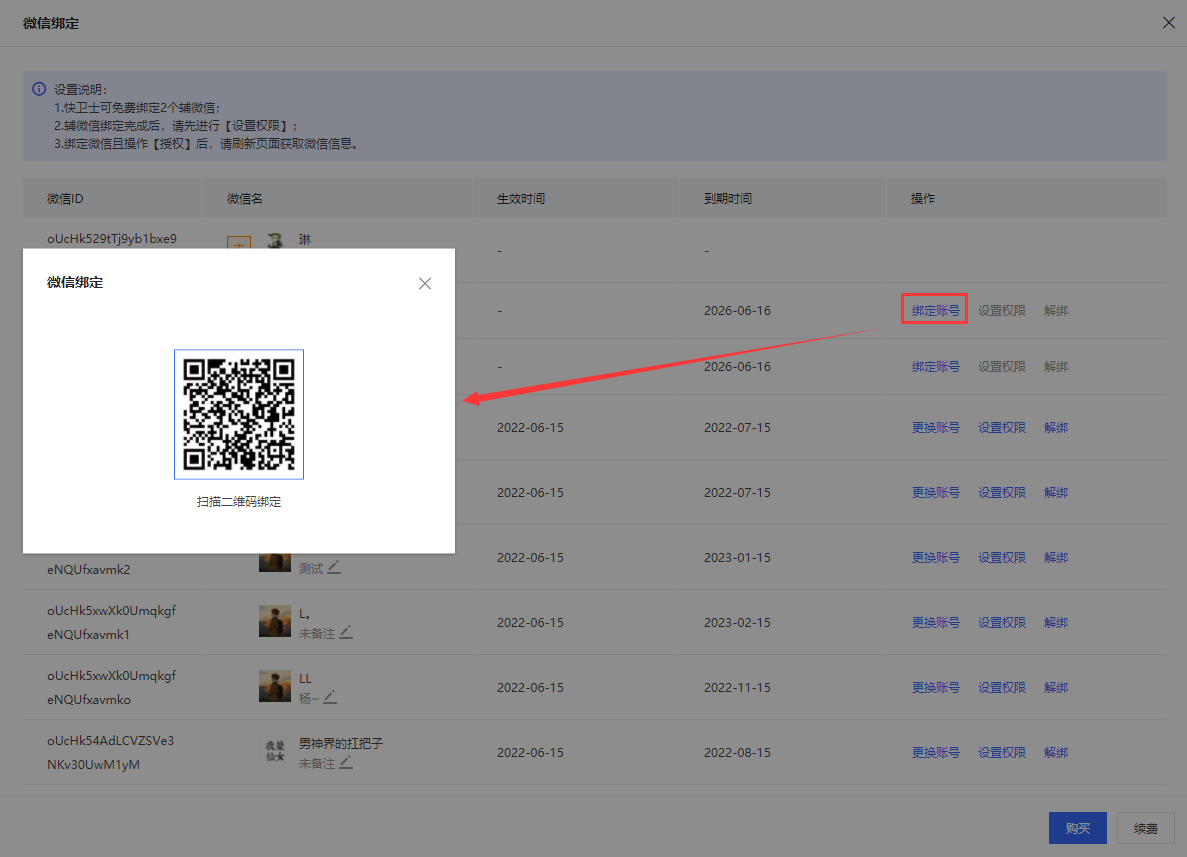Viewport: 1187px width, 857px height.
Task: Click 更换账号 in the 2022-11-15 row
Action: point(936,687)
